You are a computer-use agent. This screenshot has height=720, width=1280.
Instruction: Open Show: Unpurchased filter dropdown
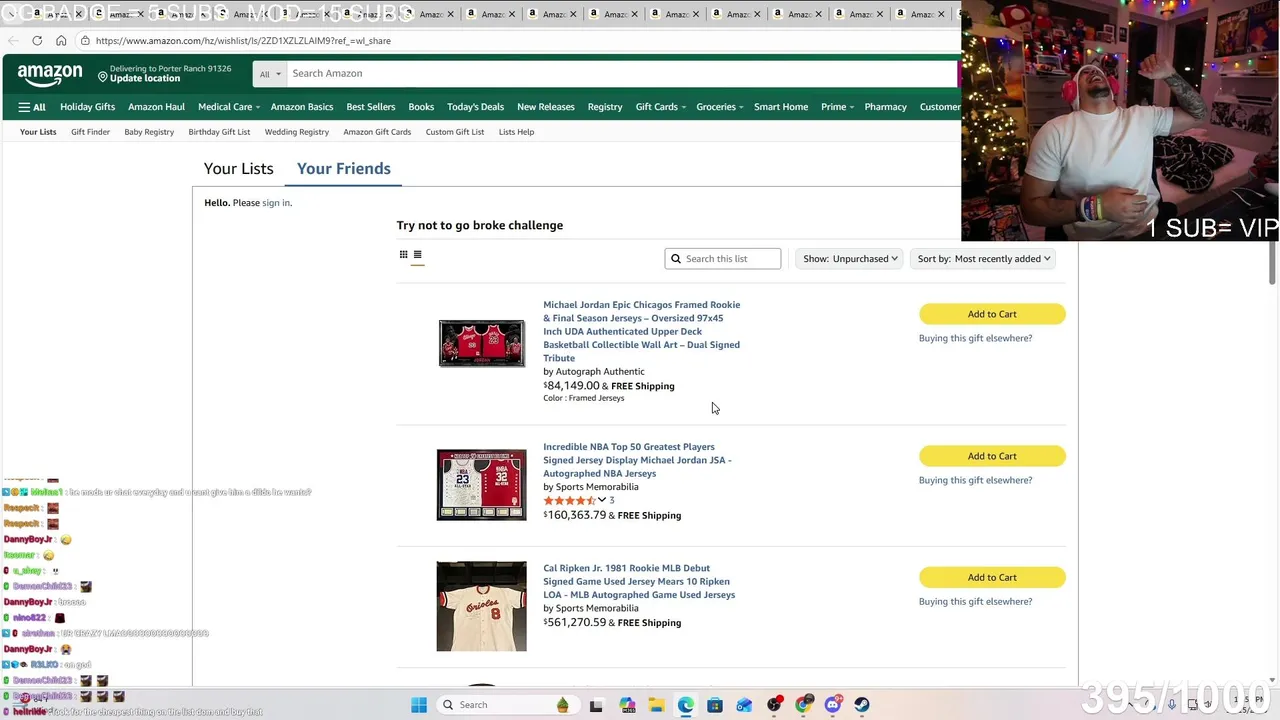[849, 259]
